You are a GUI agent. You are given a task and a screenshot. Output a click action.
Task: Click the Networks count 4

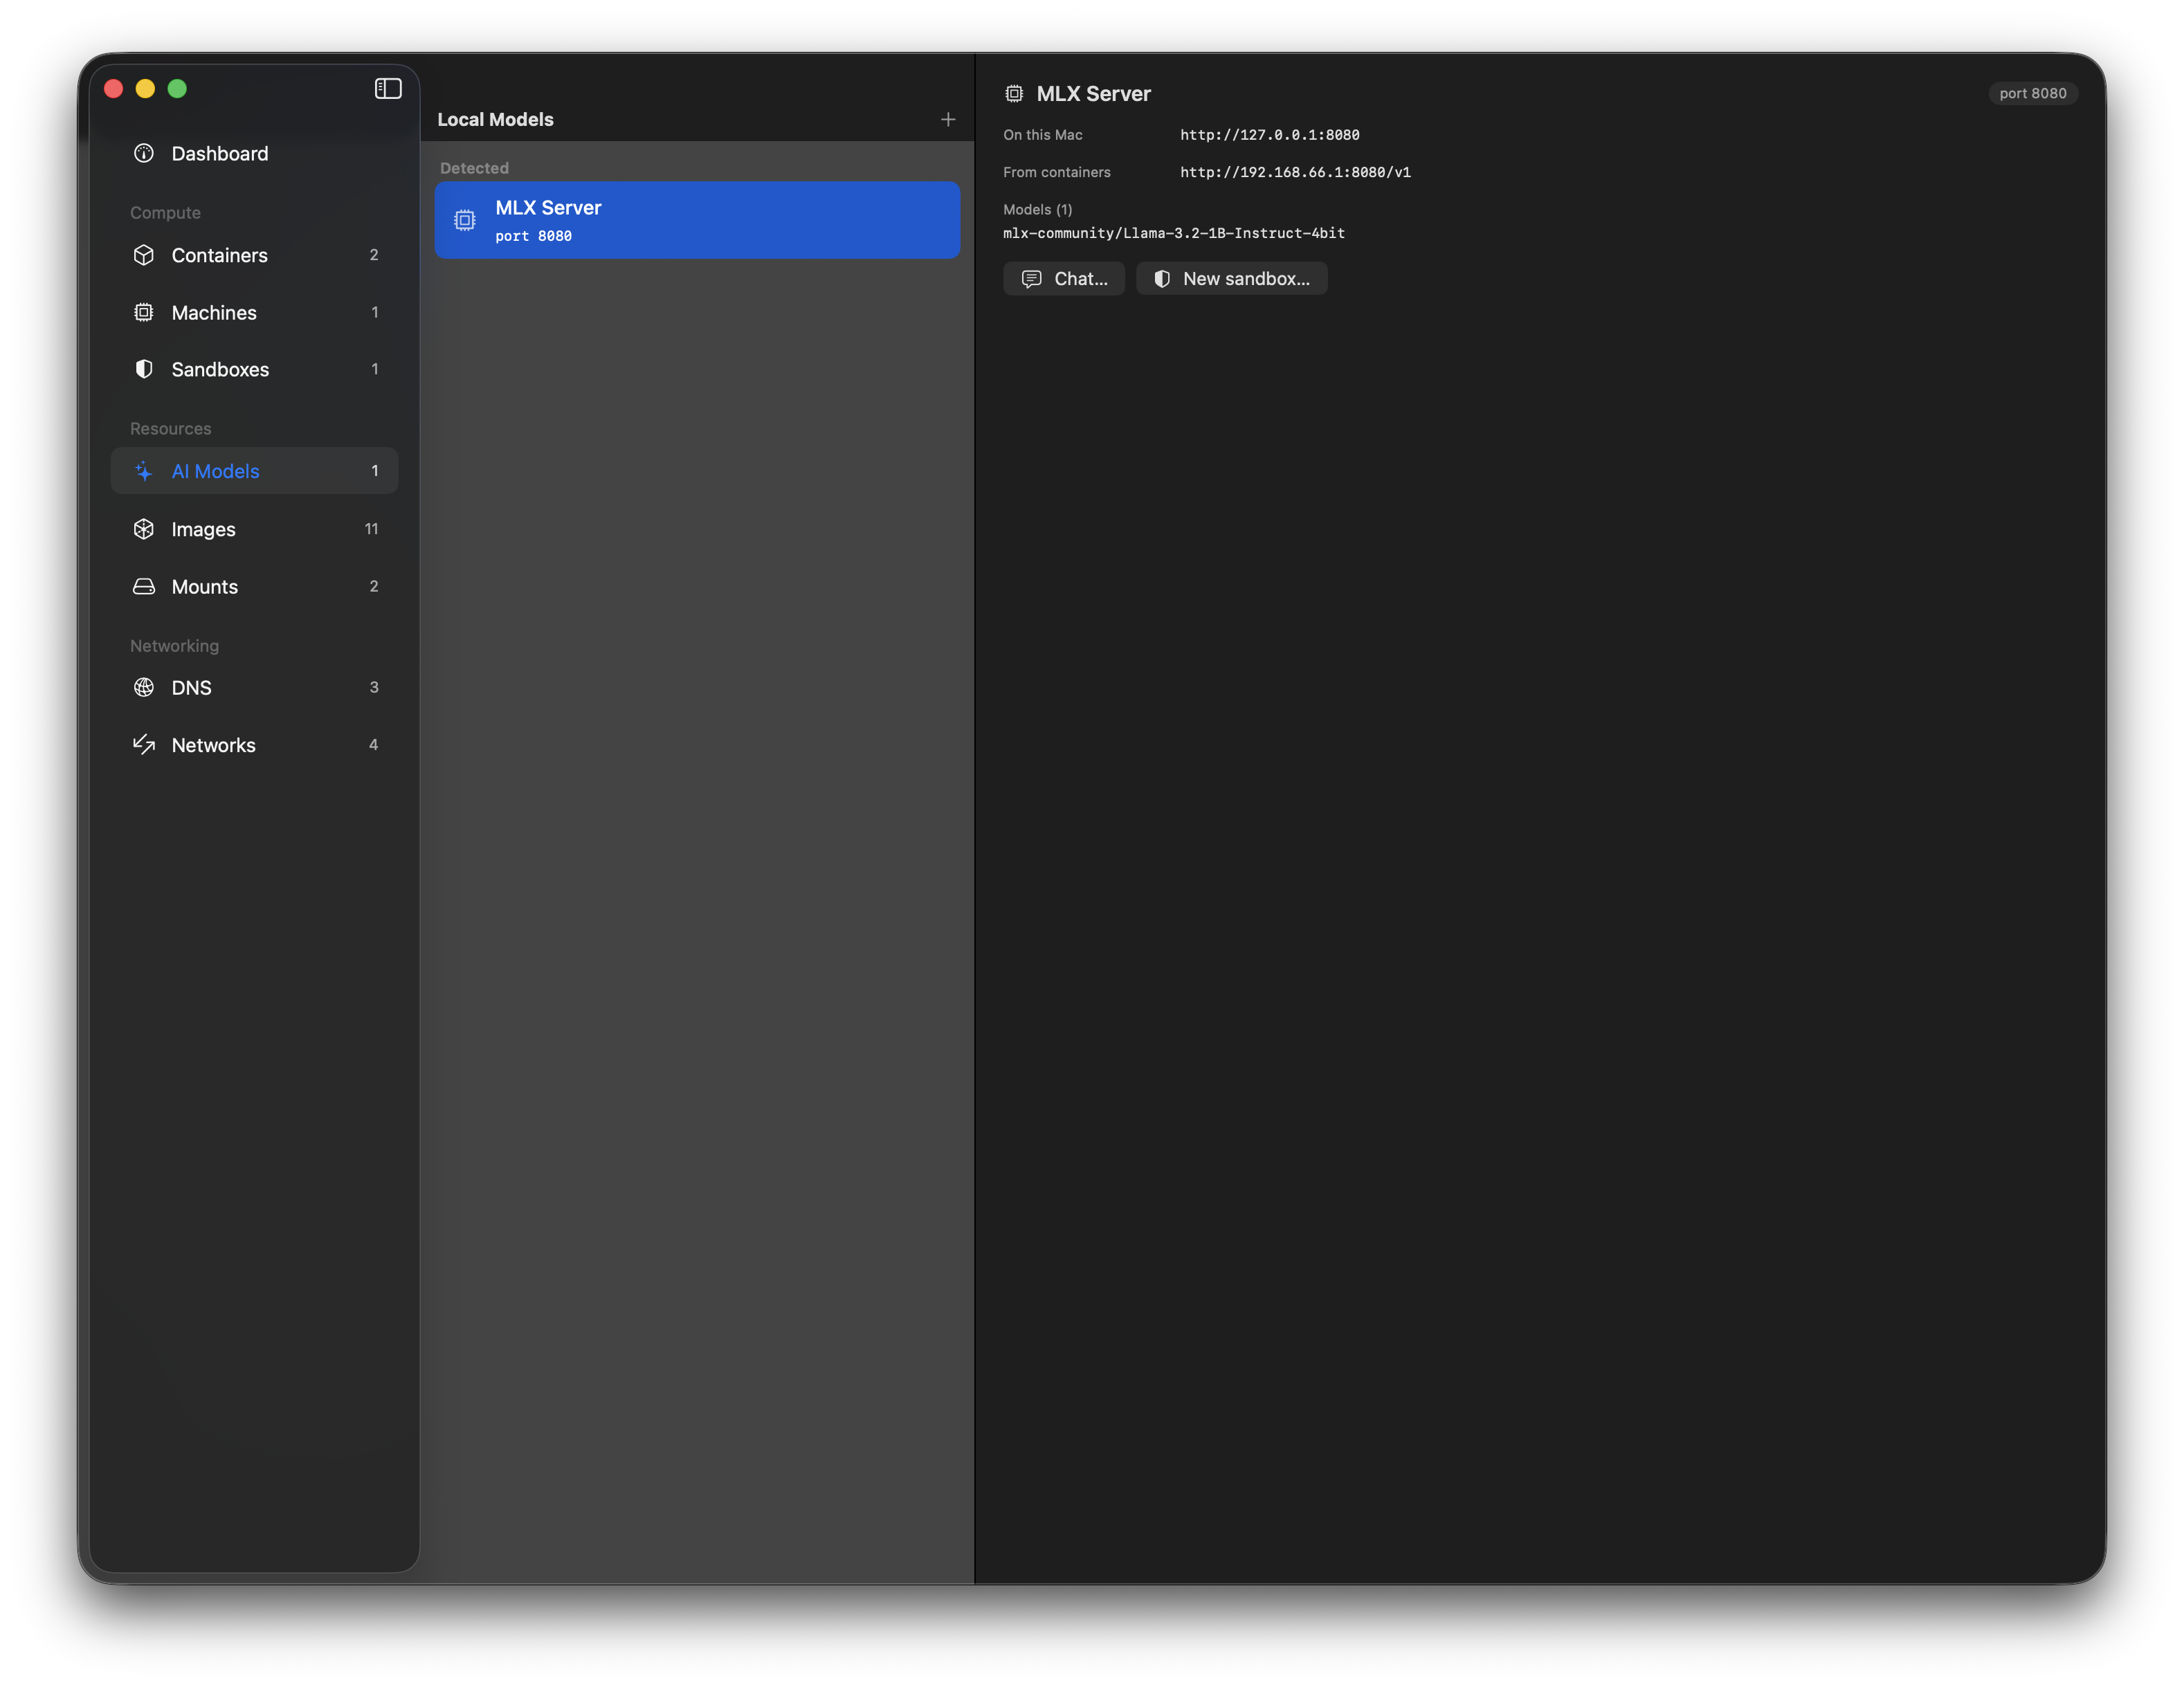[373, 744]
